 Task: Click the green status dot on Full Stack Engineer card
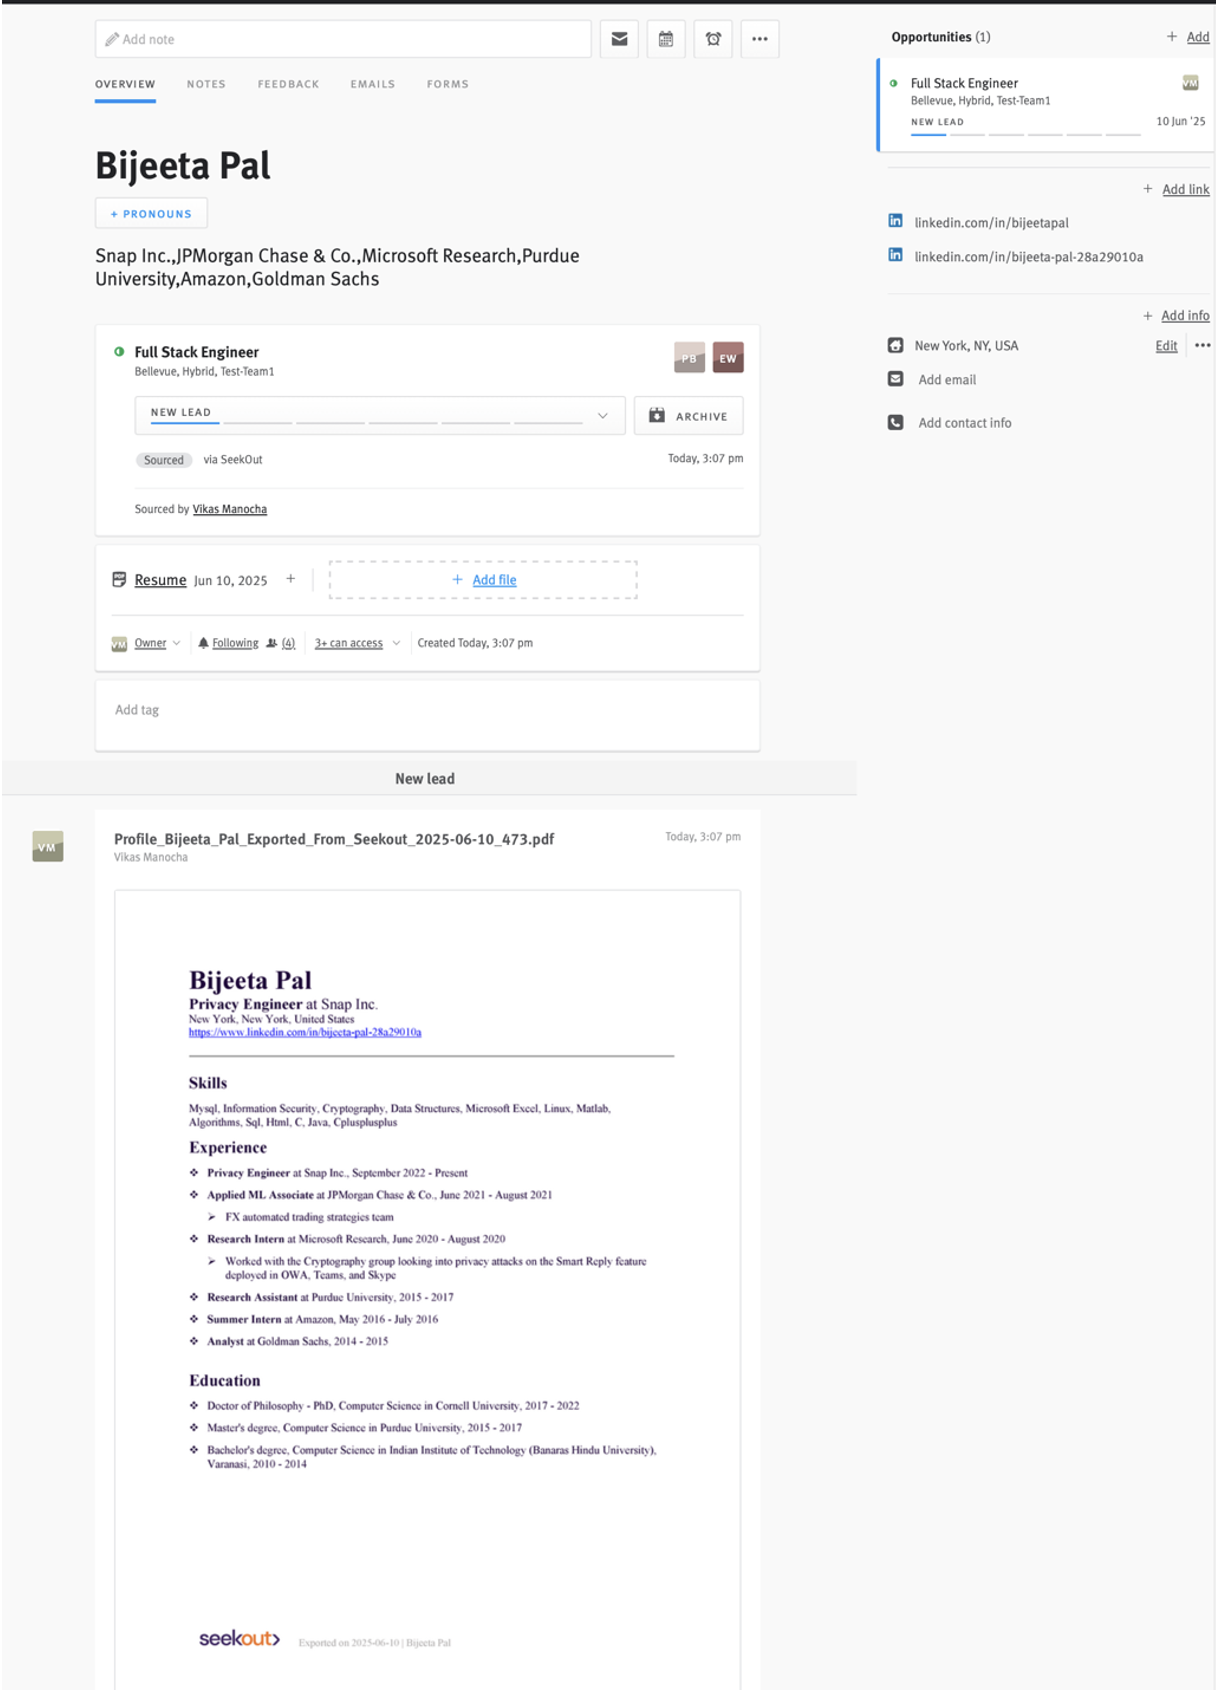[119, 352]
